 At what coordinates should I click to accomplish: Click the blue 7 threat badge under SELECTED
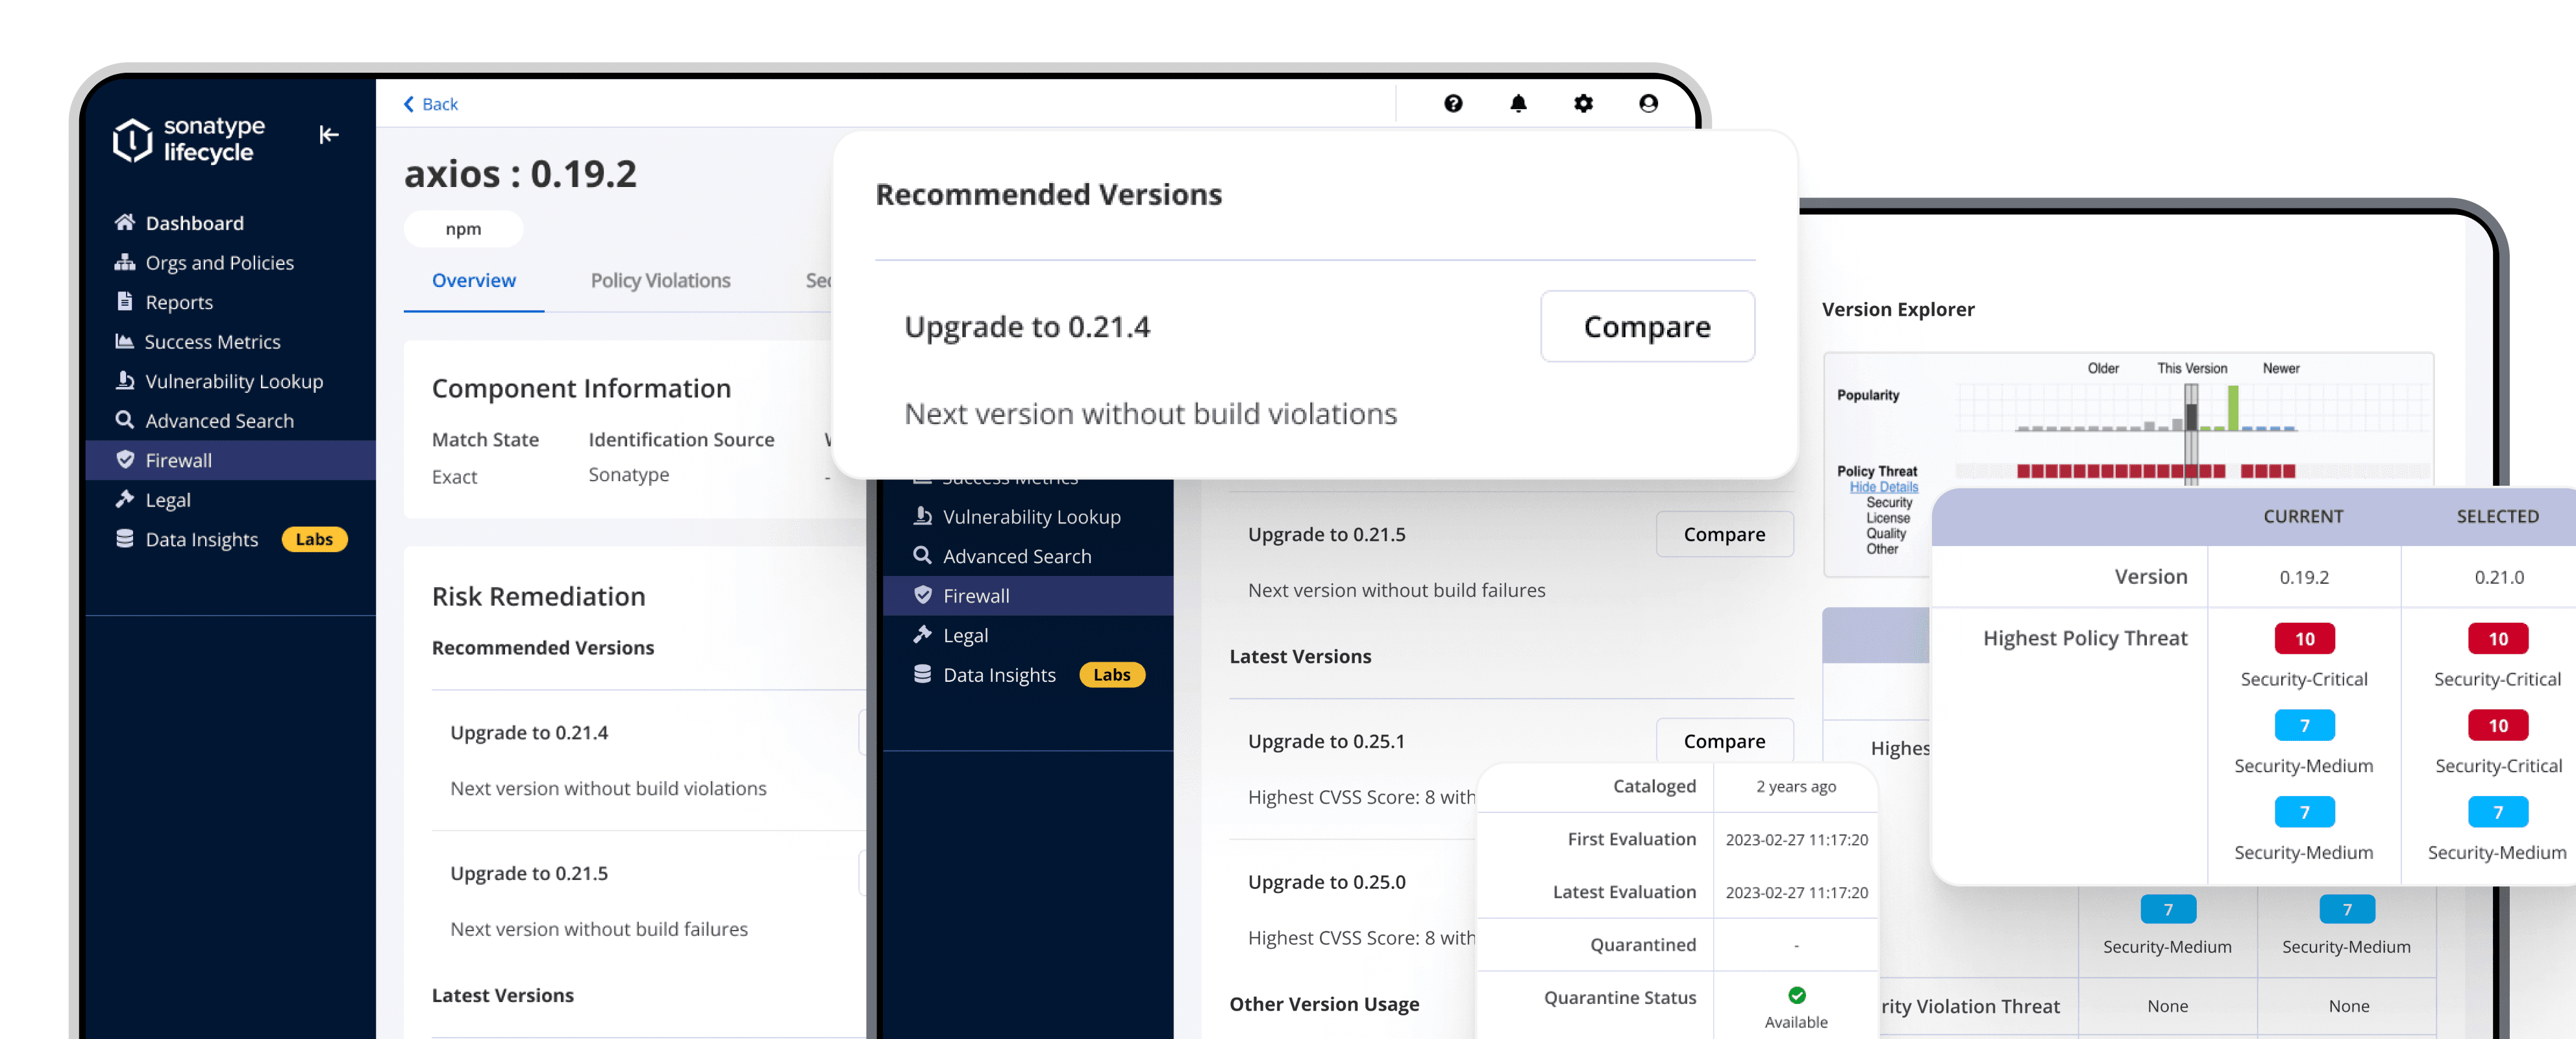2497,812
